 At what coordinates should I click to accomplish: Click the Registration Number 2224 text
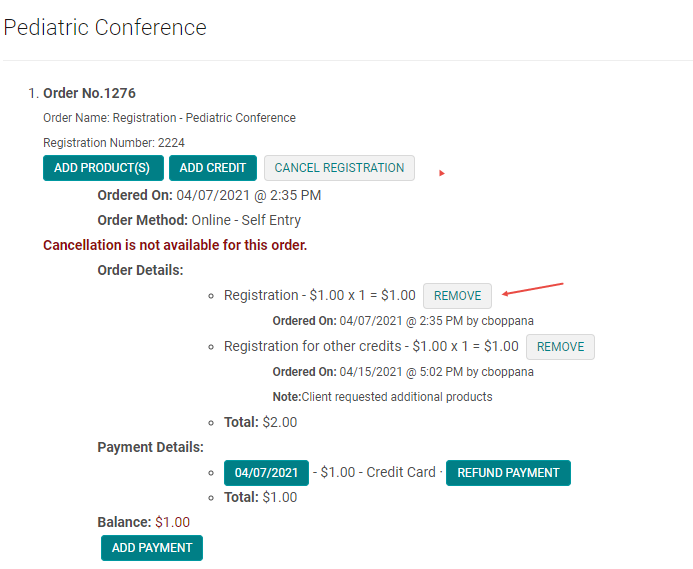114,143
